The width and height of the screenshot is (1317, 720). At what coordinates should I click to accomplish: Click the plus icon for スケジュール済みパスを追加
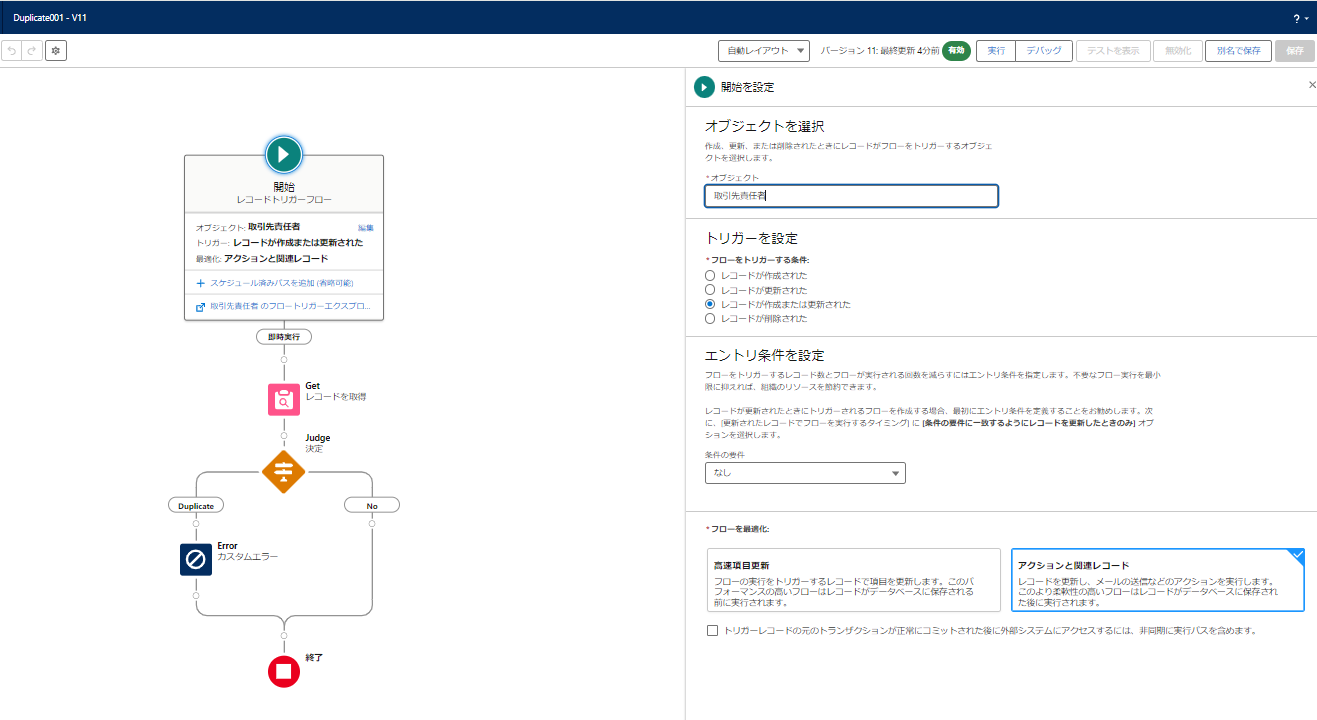pyautogui.click(x=201, y=283)
